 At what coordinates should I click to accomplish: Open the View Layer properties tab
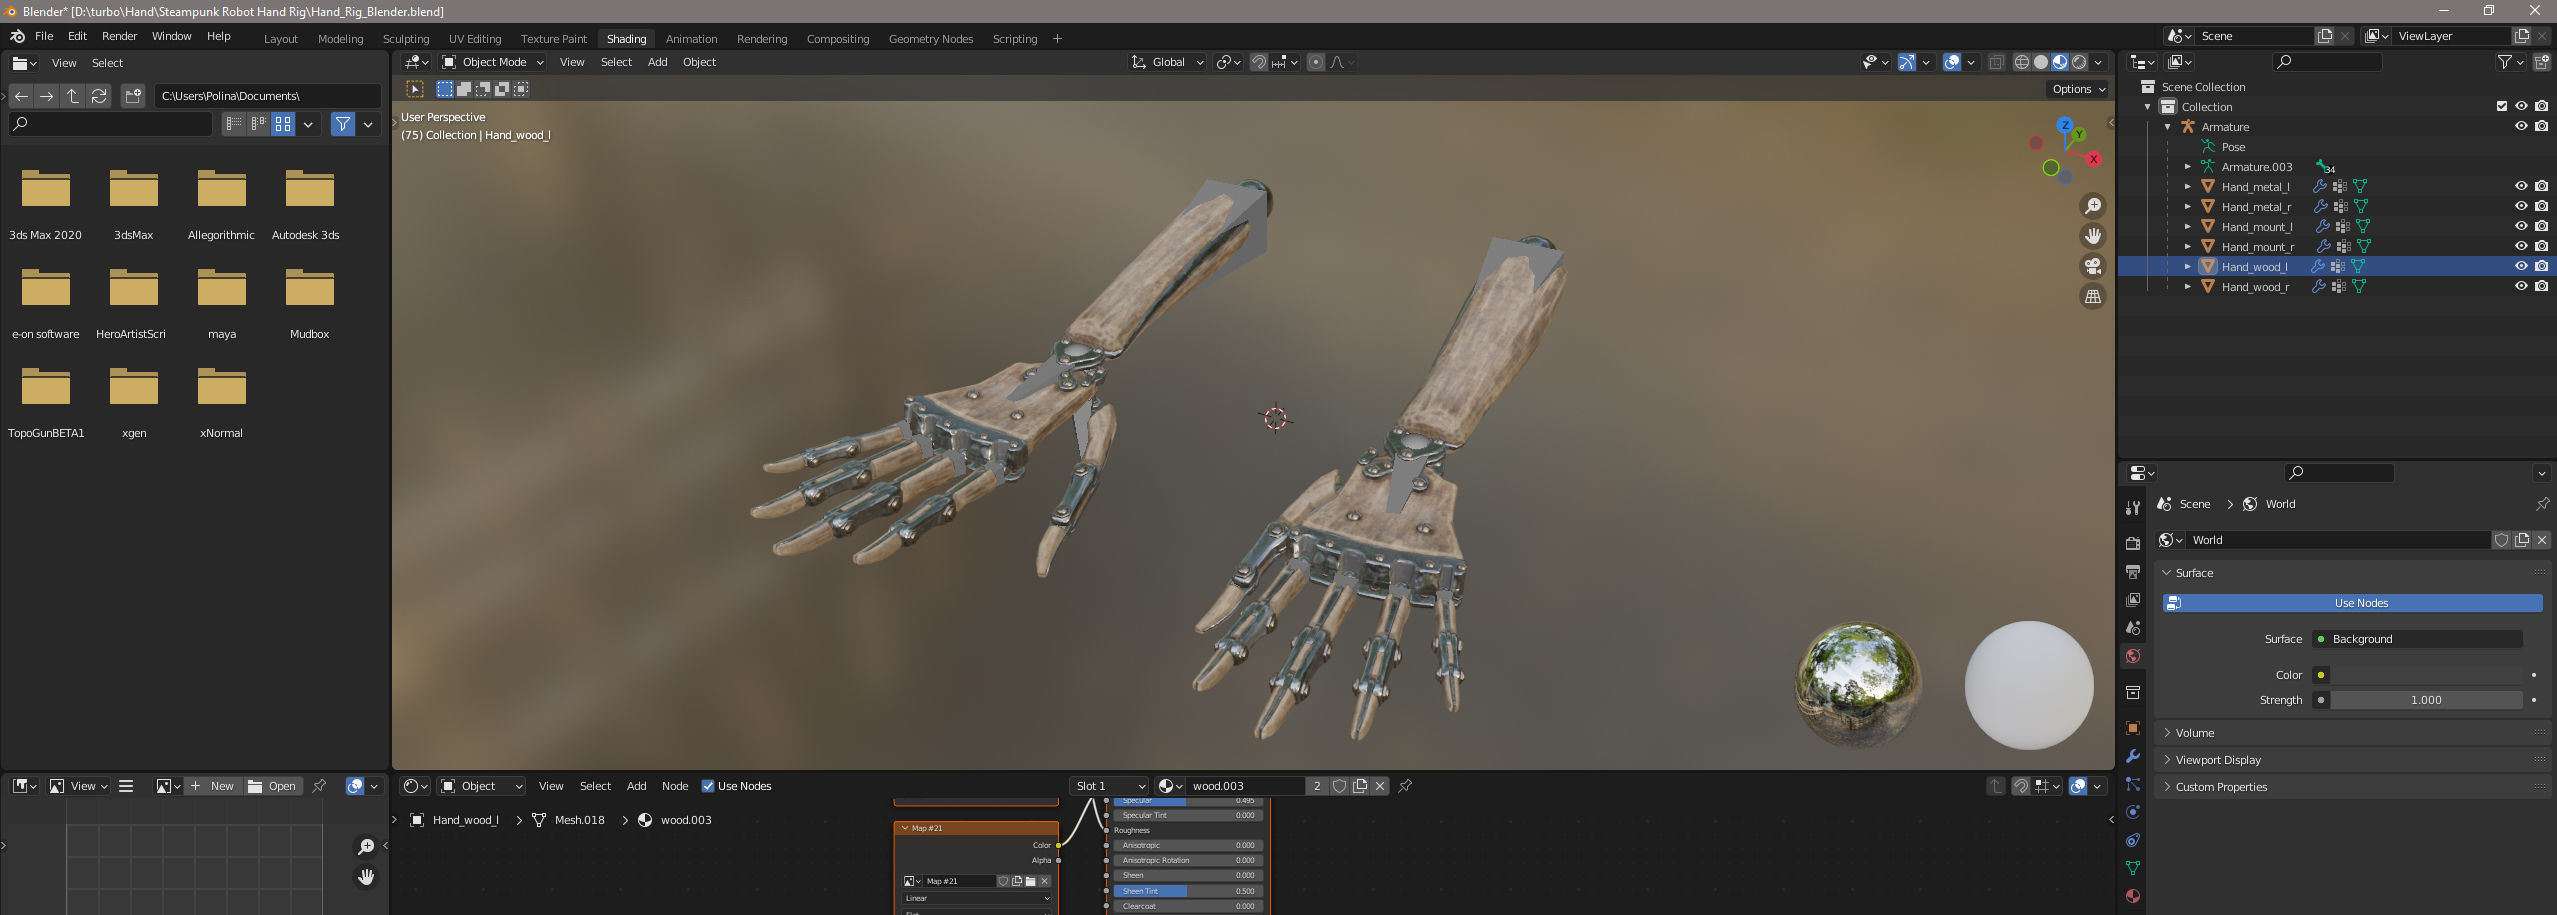[x=2133, y=600]
